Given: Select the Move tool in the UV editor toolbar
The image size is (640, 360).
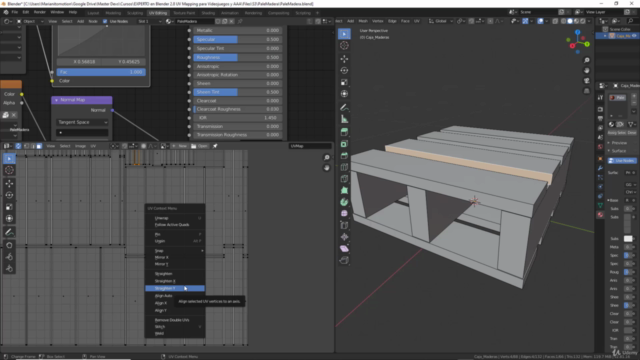Looking at the screenshot, I should click(x=9, y=184).
